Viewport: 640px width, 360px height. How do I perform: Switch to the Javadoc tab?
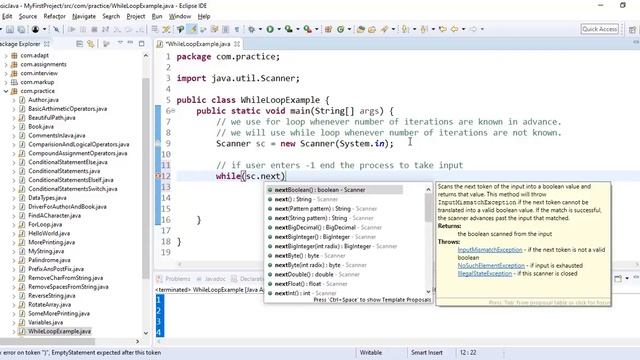pos(211,279)
